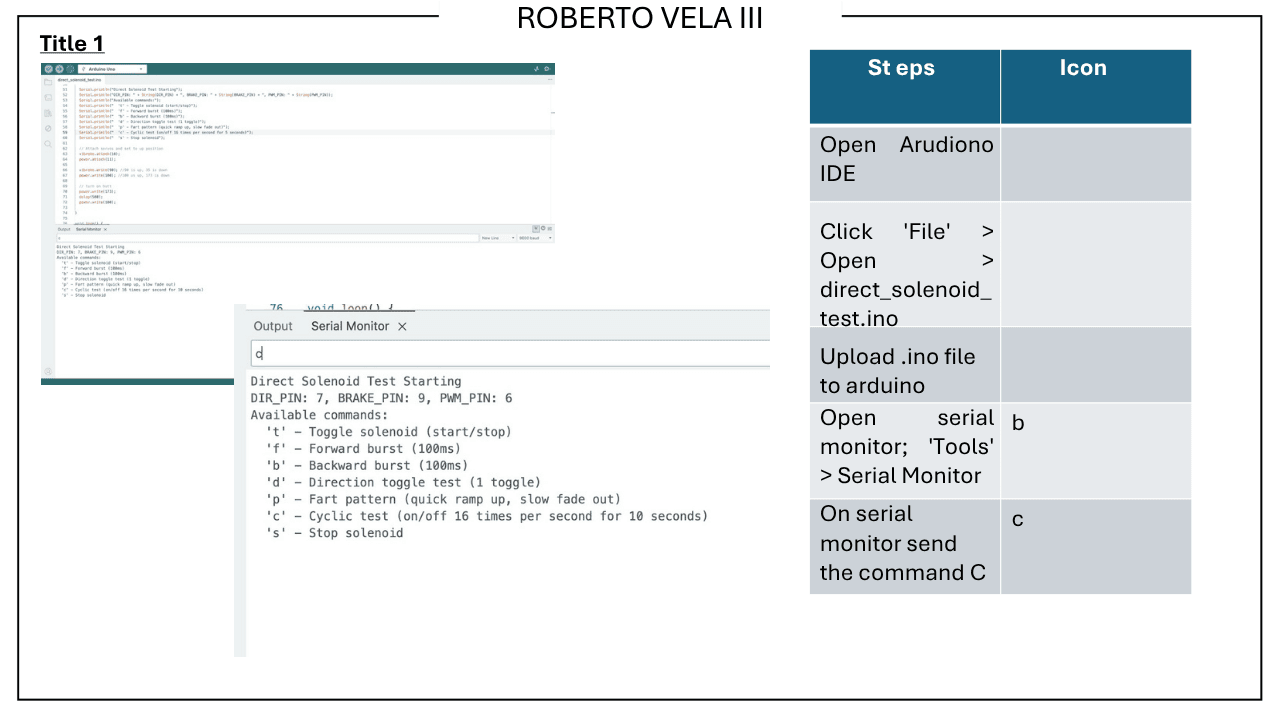Viewport: 1280px width, 720px height.
Task: Click the 'Direct Solenoid Test Starting' line
Action: pos(356,381)
